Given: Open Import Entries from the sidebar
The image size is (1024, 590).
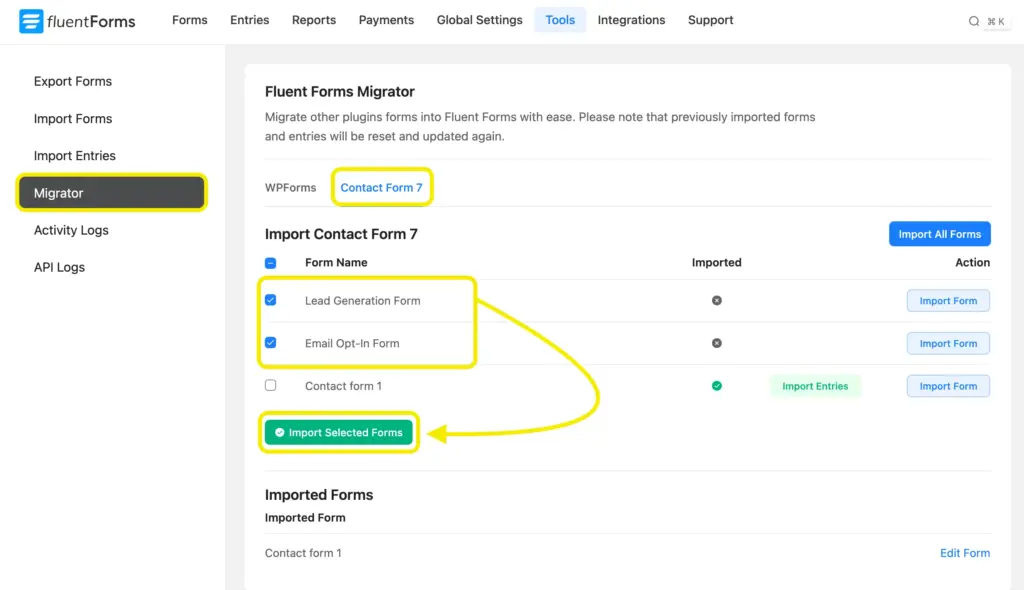Looking at the screenshot, I should pos(73,155).
